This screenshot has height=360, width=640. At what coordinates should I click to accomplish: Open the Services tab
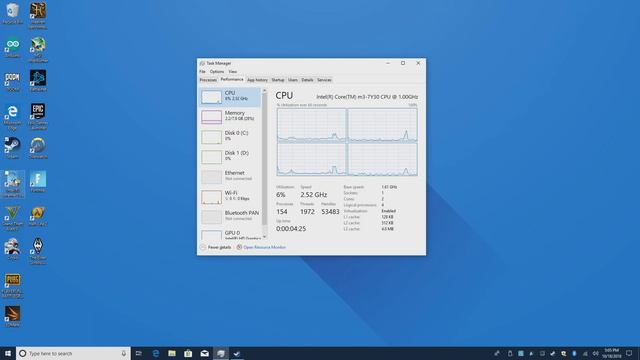point(324,80)
